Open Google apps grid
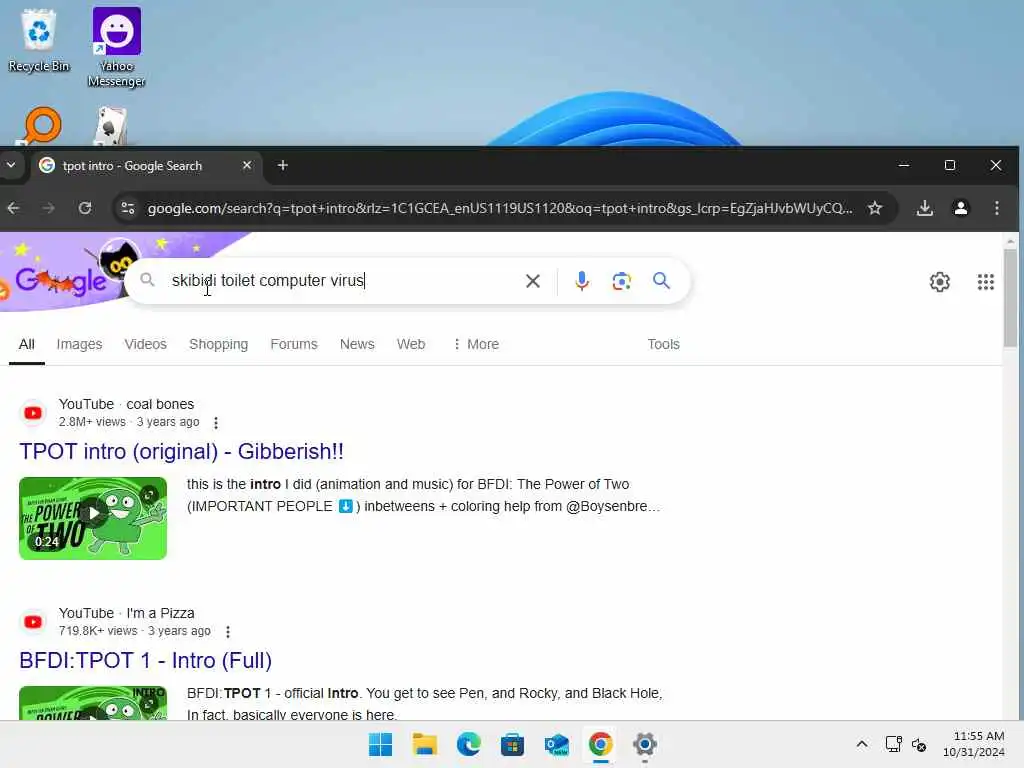 tap(985, 281)
